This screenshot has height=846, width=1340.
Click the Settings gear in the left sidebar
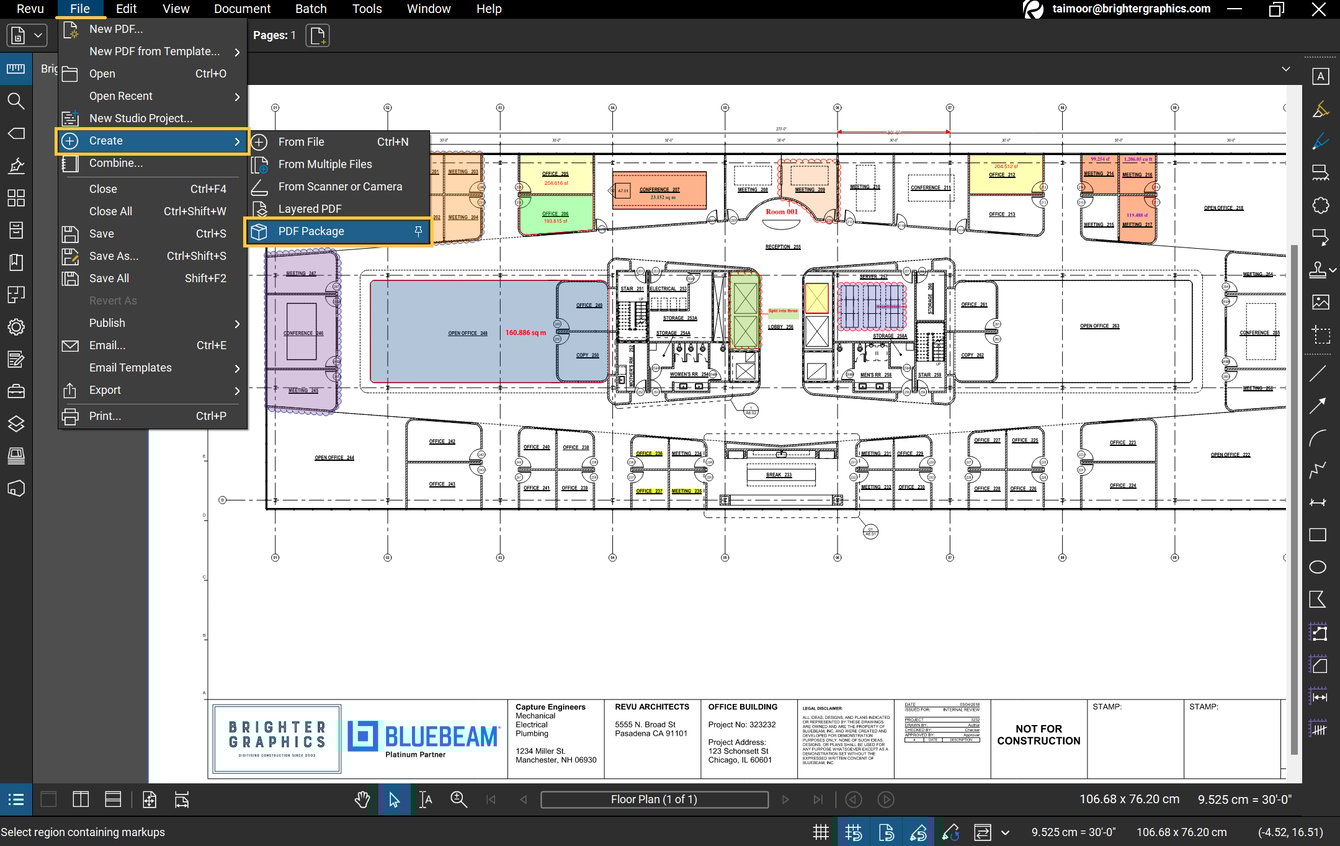16,327
